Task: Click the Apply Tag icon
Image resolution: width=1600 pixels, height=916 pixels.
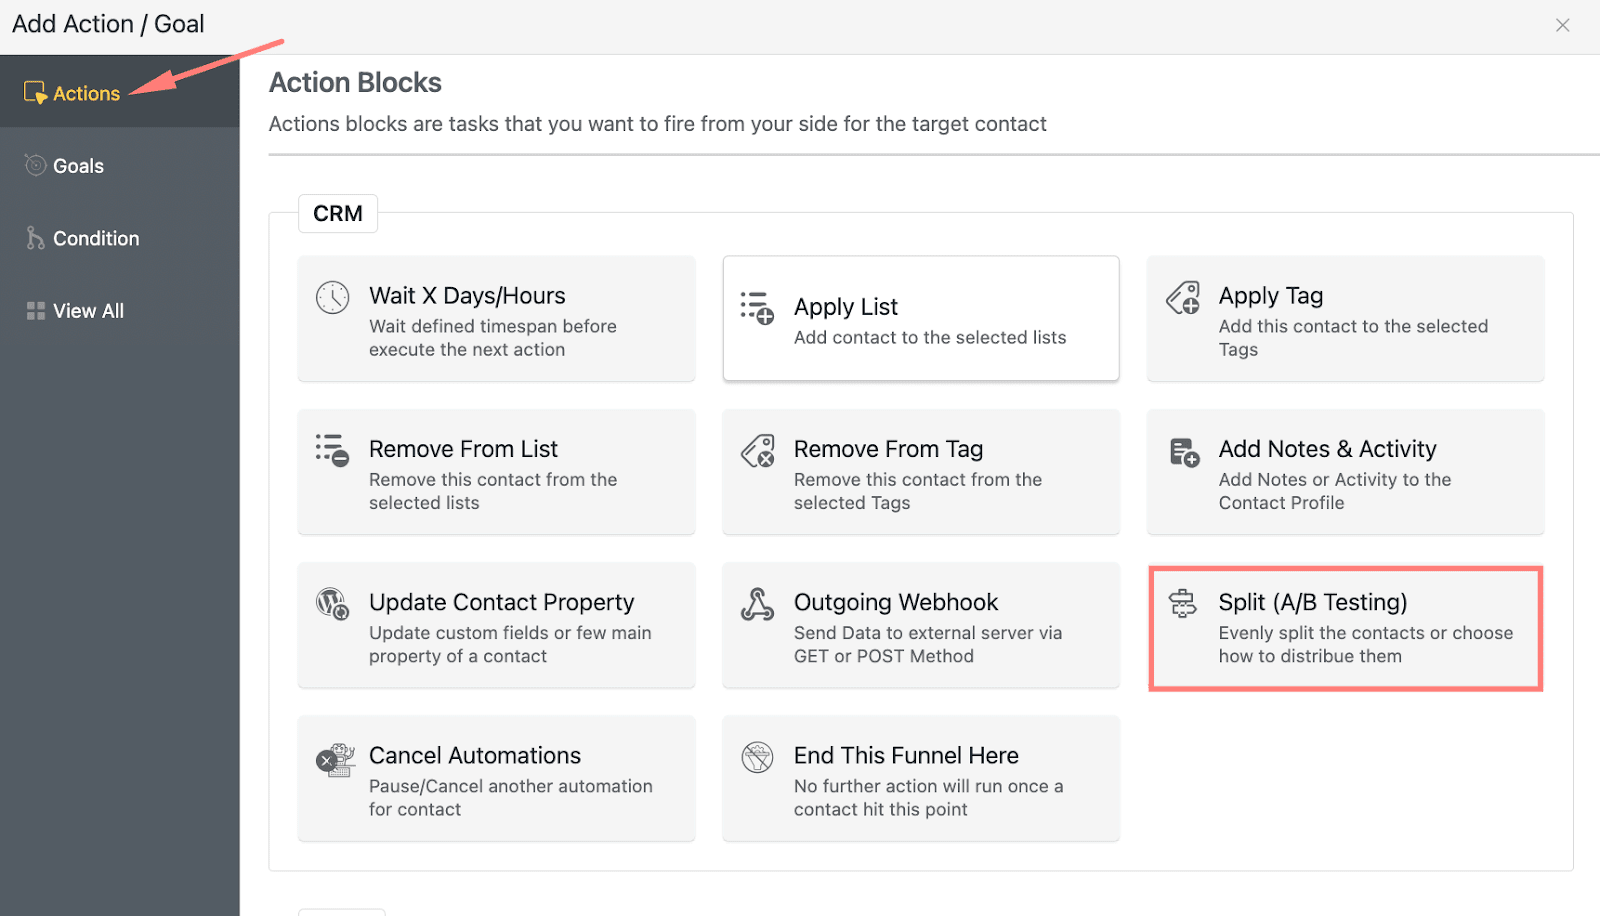Action: (1183, 298)
